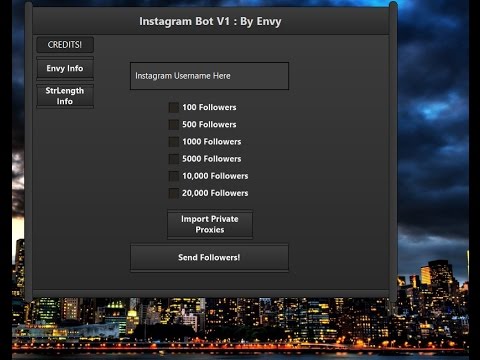480x360 pixels.
Task: Focus the Instagram Username Here field
Action: (x=209, y=76)
